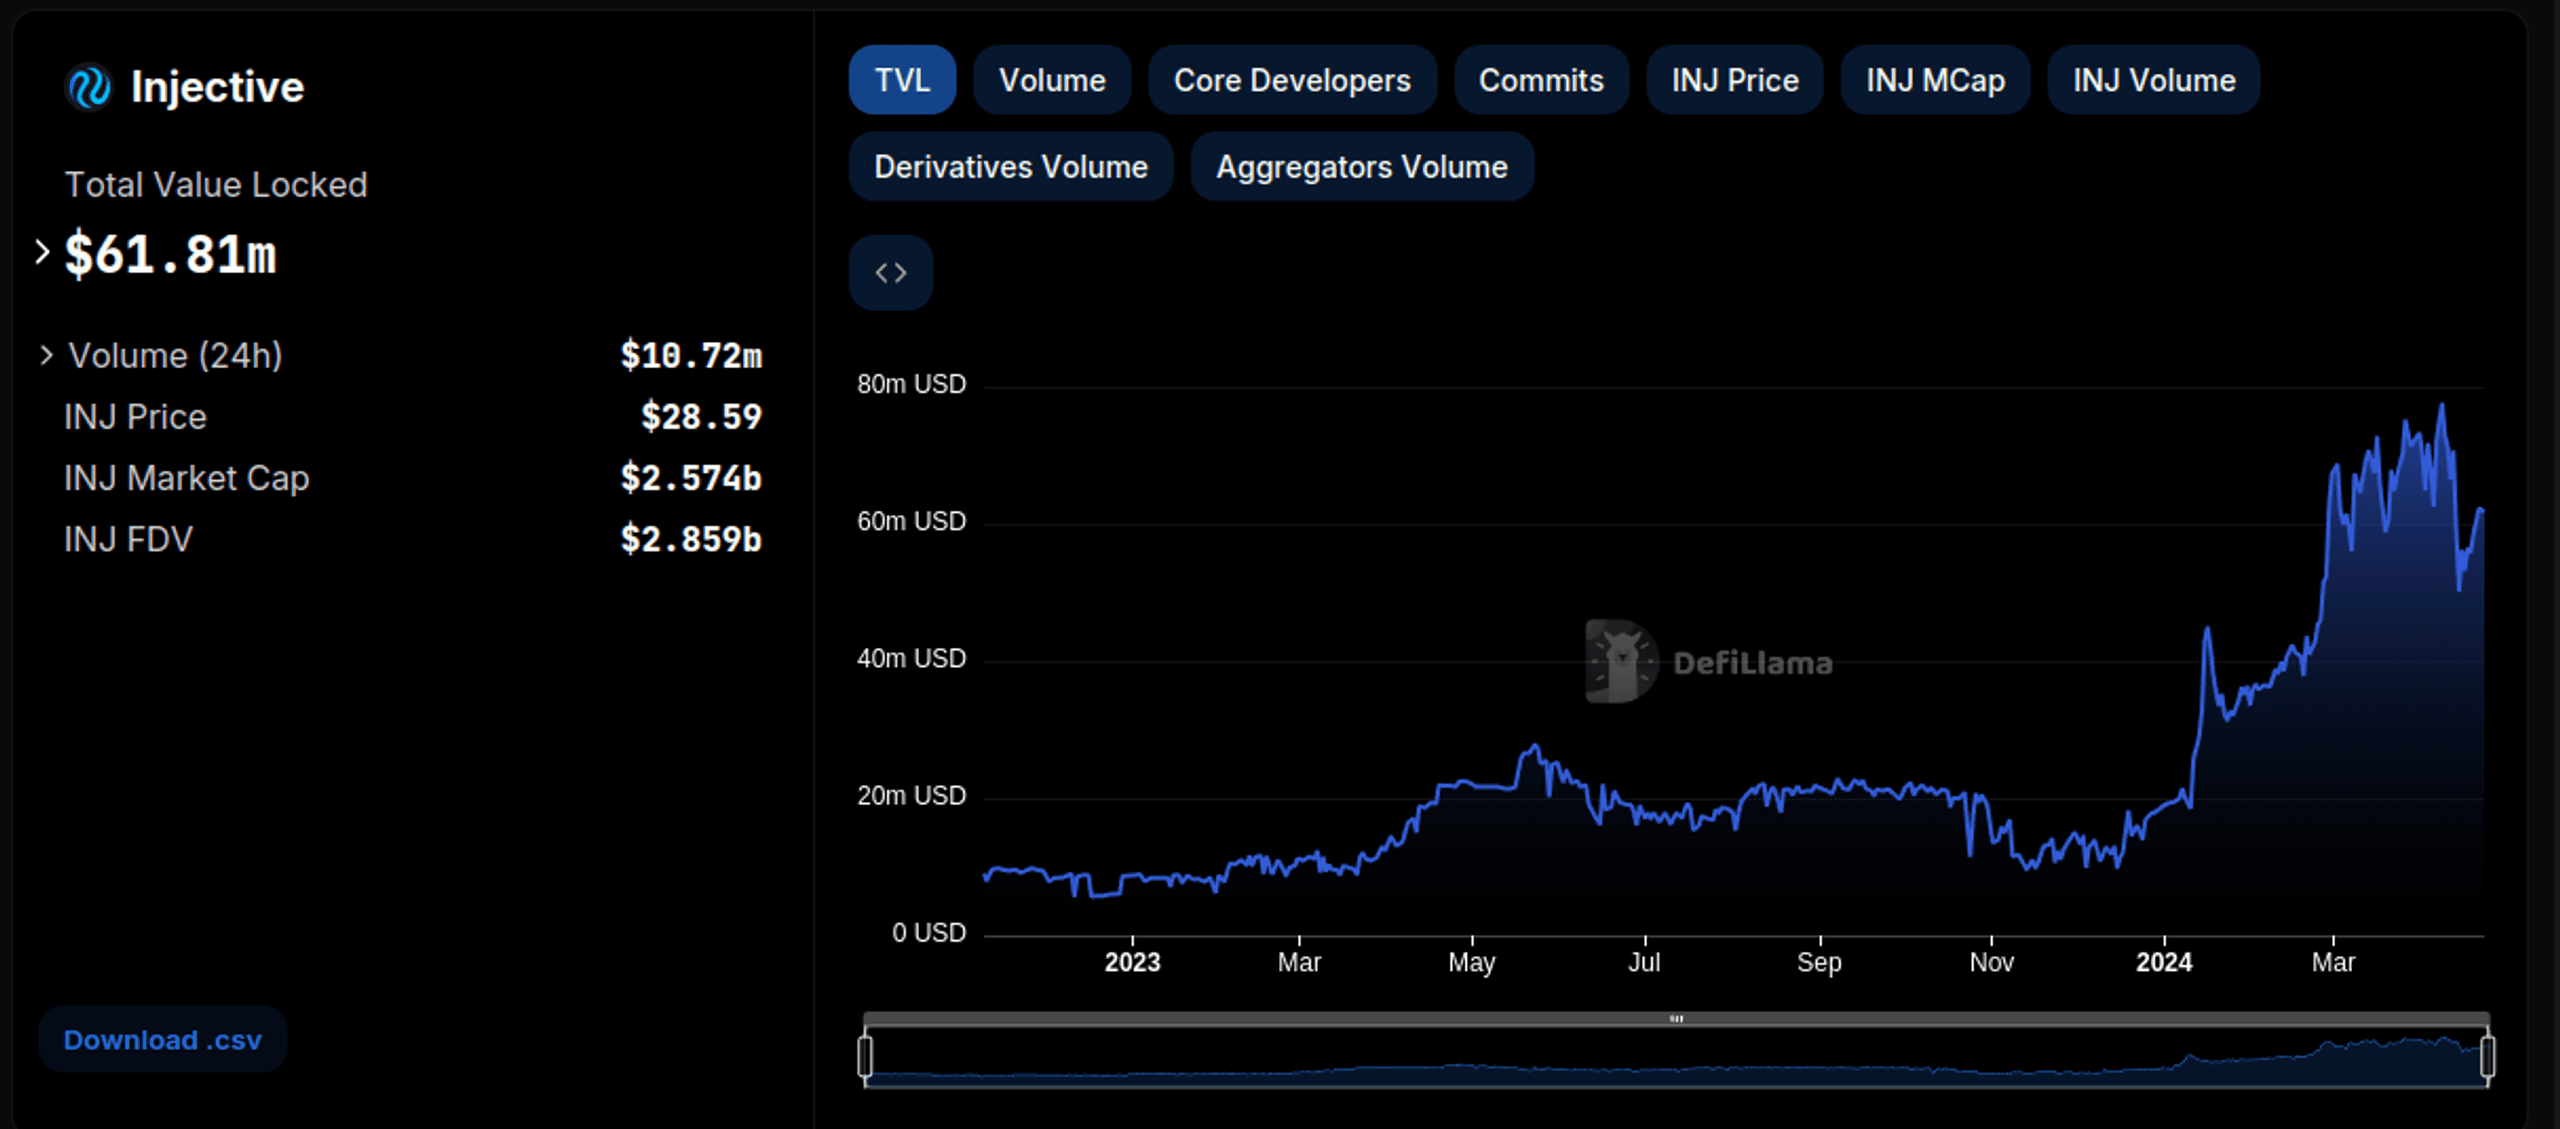The width and height of the screenshot is (2560, 1129).
Task: Toggle the INJ Price chart series
Action: click(x=1735, y=80)
